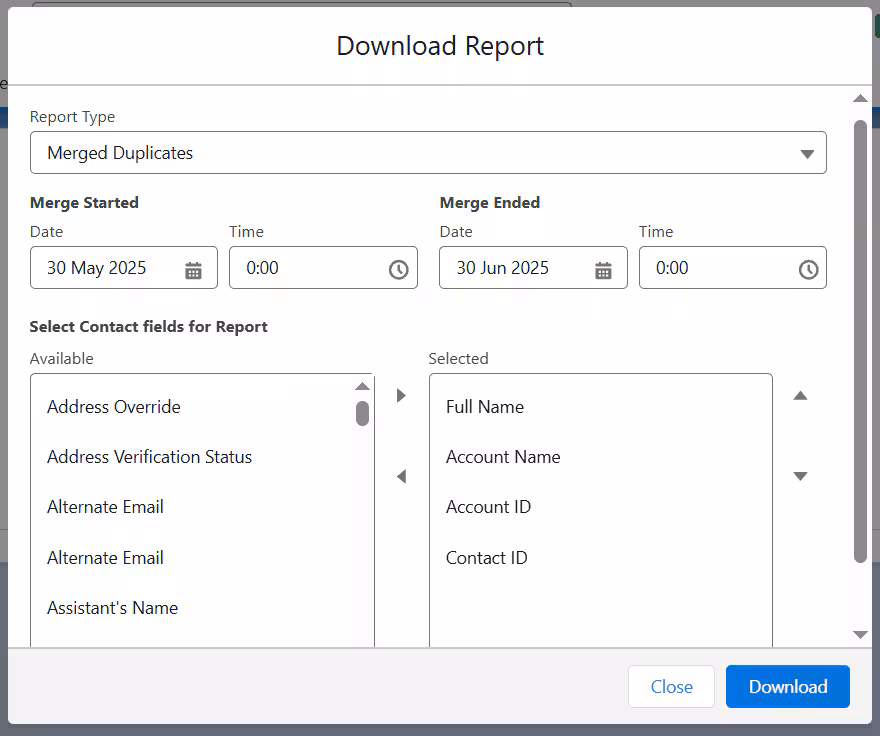Open the Merge Started calendar picker
Viewport: 880px width, 736px height.
coord(193,270)
